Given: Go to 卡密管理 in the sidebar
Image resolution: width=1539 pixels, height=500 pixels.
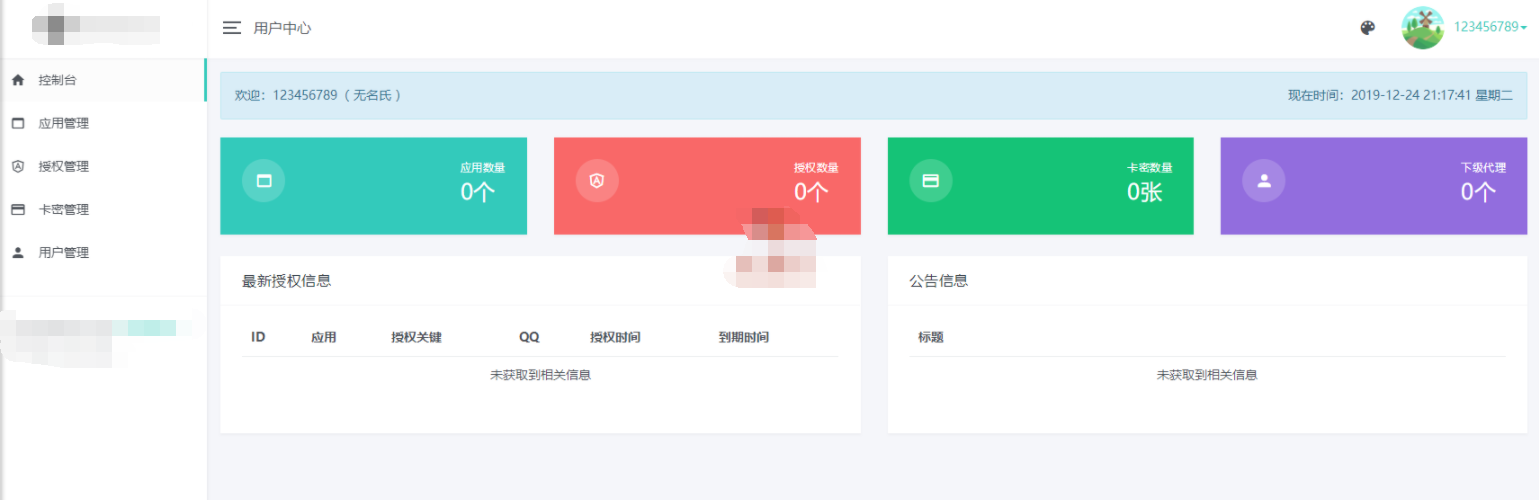Looking at the screenshot, I should 64,209.
